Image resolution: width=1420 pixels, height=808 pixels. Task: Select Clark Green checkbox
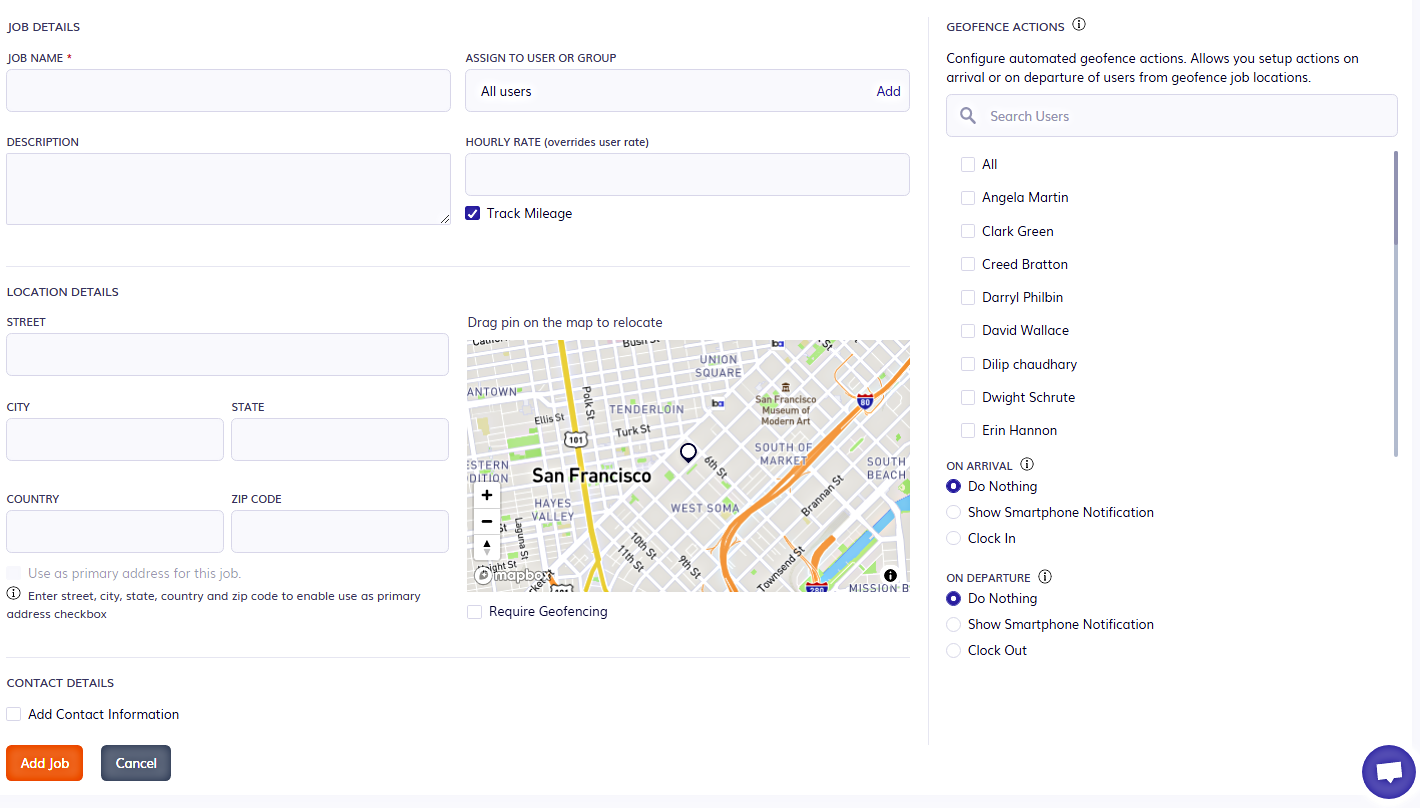click(x=968, y=231)
